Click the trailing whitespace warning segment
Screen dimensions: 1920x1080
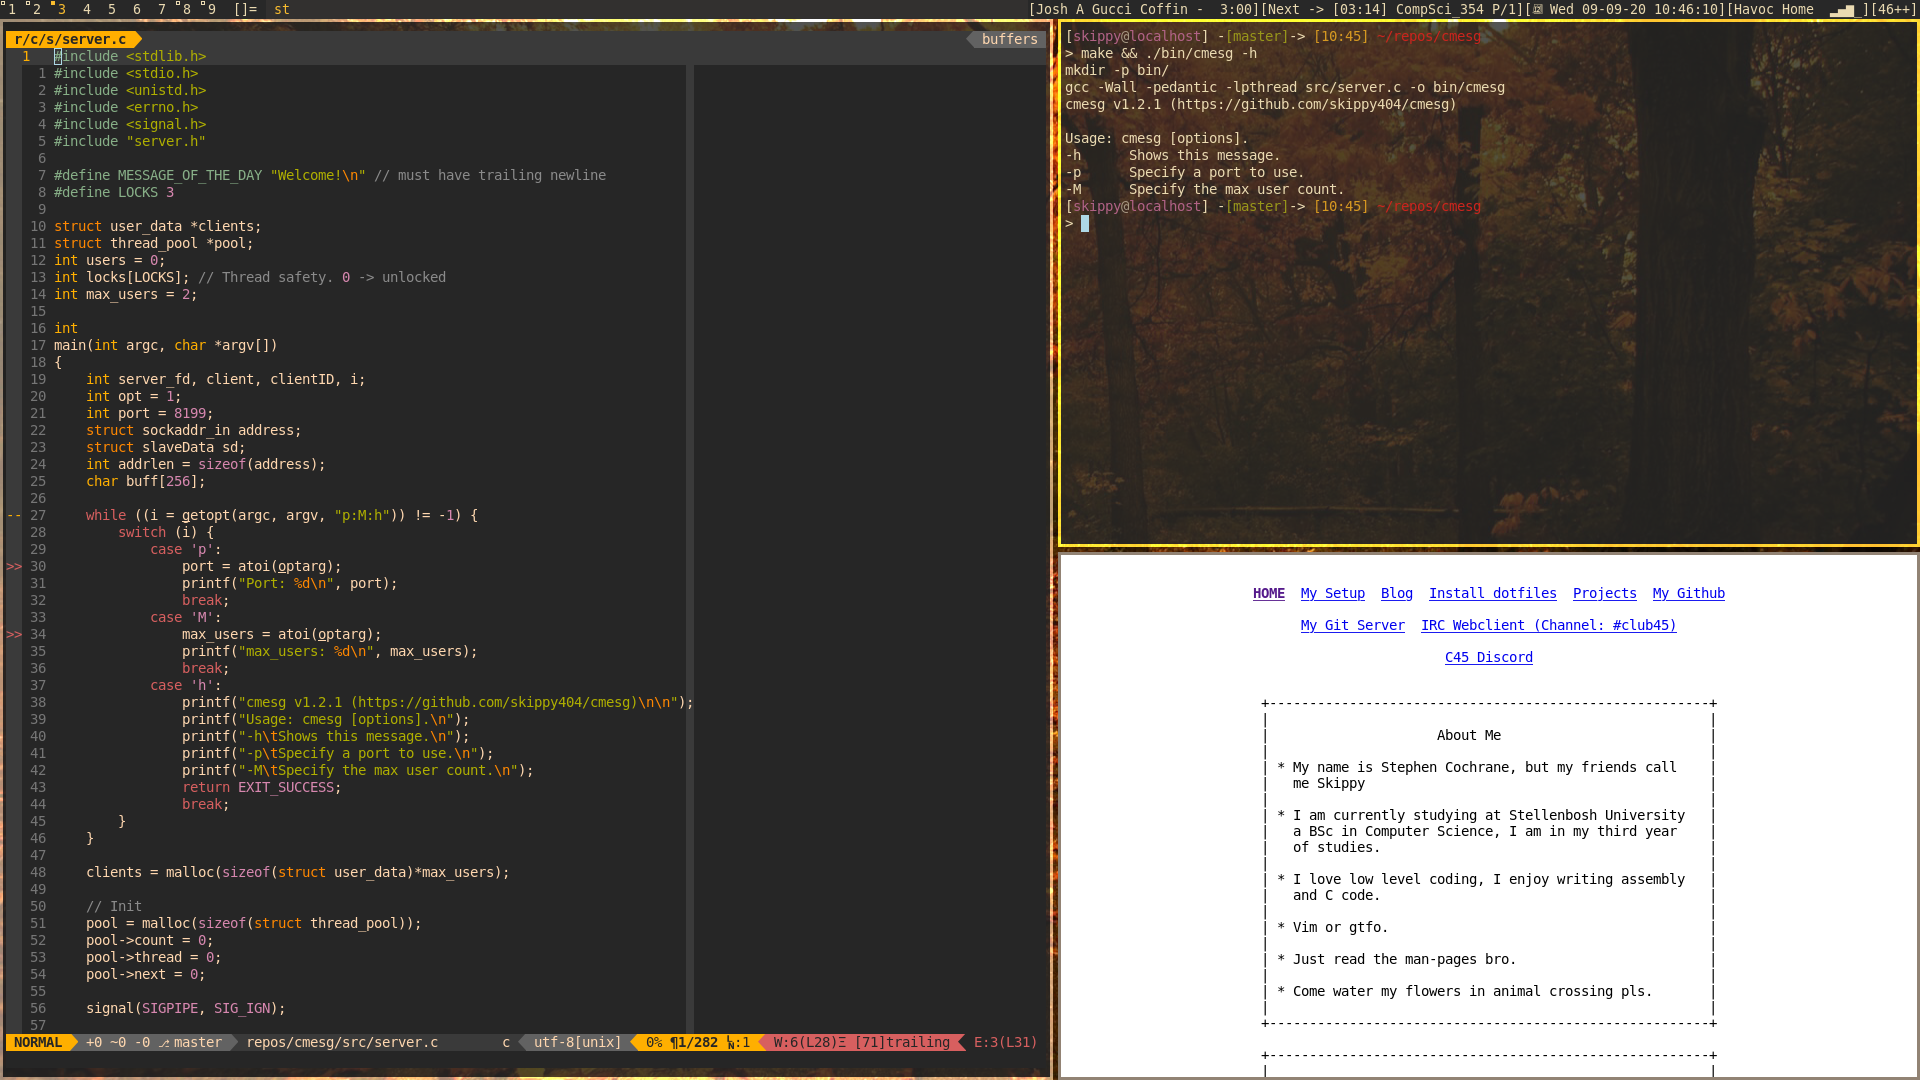pos(902,1043)
